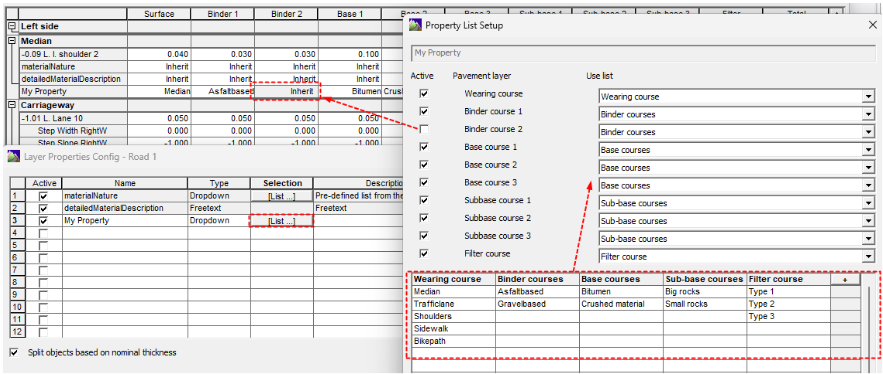Select the Selection column header
The image size is (883, 374).
(x=282, y=183)
